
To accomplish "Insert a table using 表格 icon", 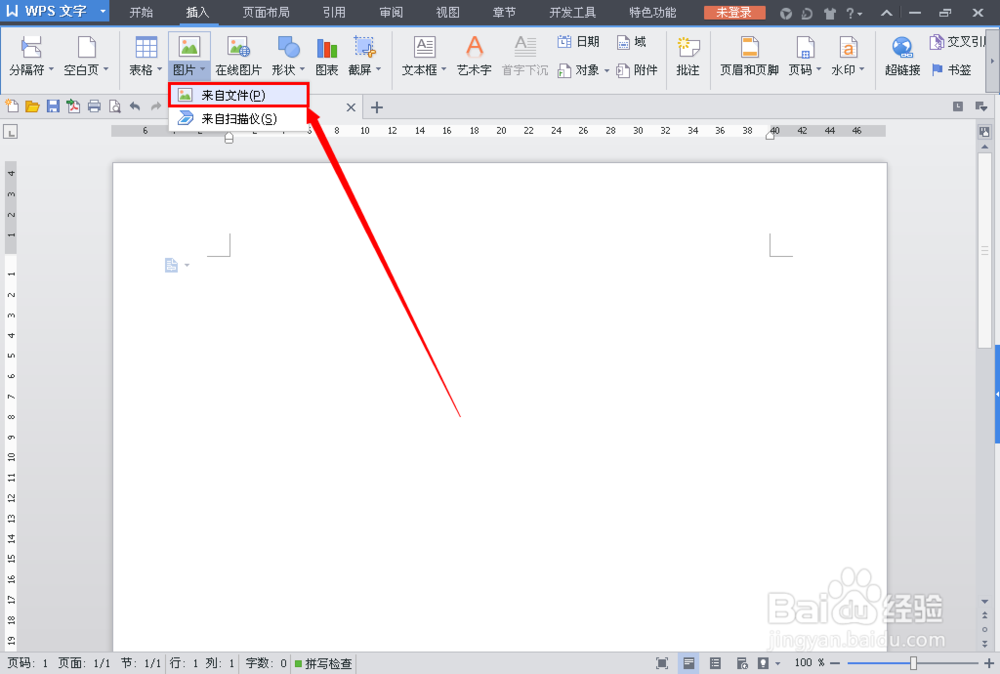I will [x=145, y=55].
